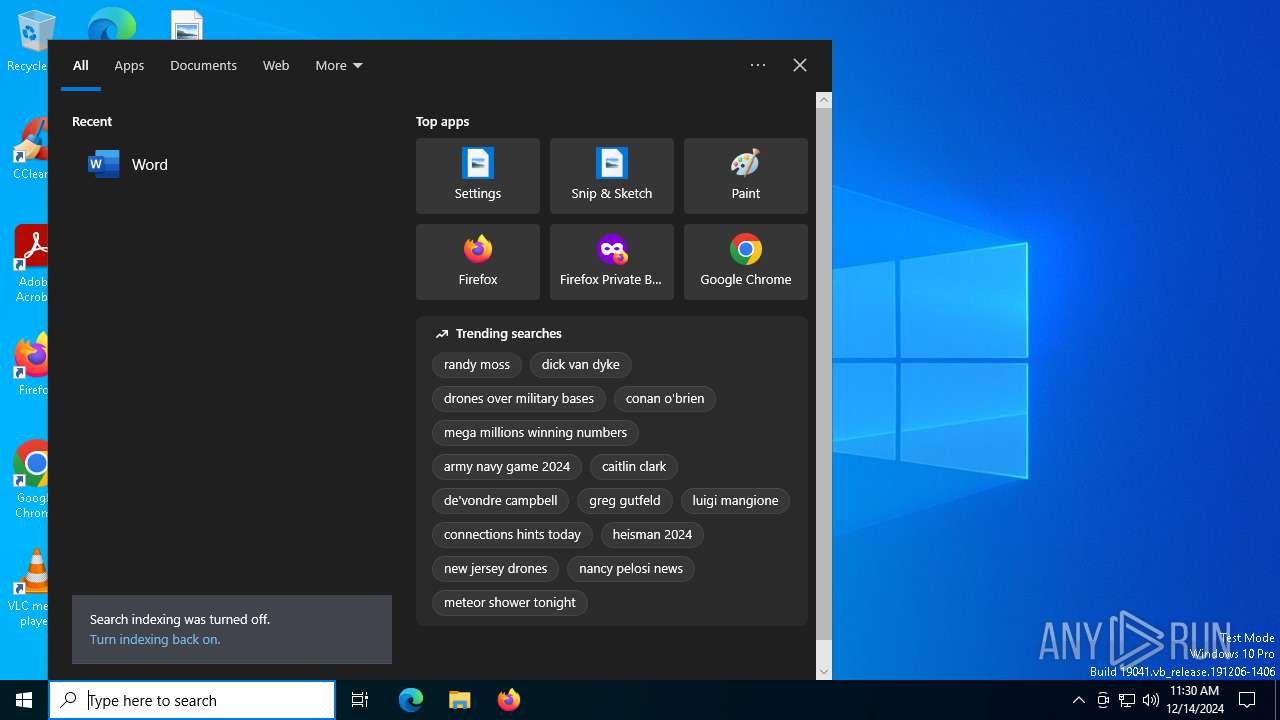The height and width of the screenshot is (720, 1280).
Task: Open Adobe Acrobat desktop shortcut
Action: pos(30,264)
